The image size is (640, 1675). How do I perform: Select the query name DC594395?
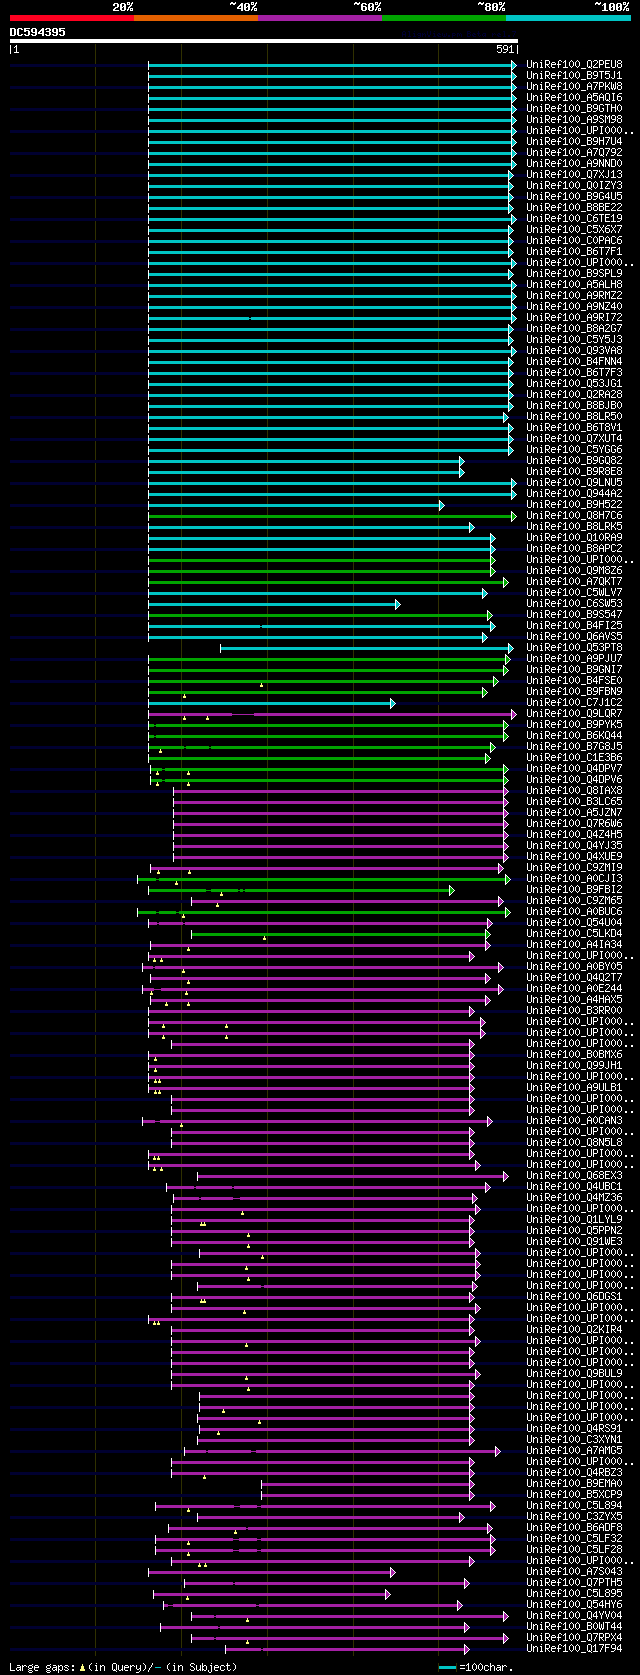coord(38,32)
